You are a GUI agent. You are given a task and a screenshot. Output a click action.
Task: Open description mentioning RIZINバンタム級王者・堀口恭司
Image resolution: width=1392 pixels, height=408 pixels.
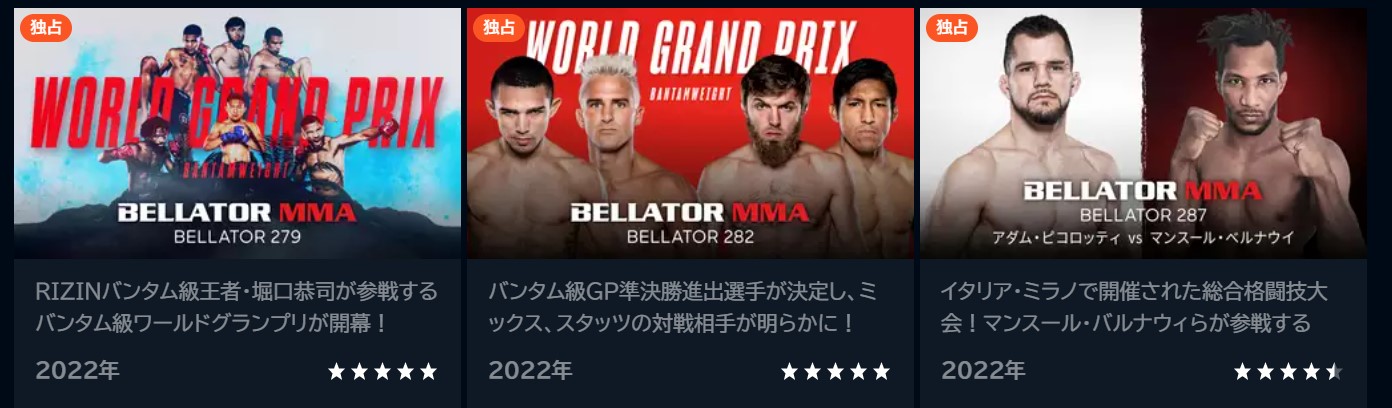237,308
